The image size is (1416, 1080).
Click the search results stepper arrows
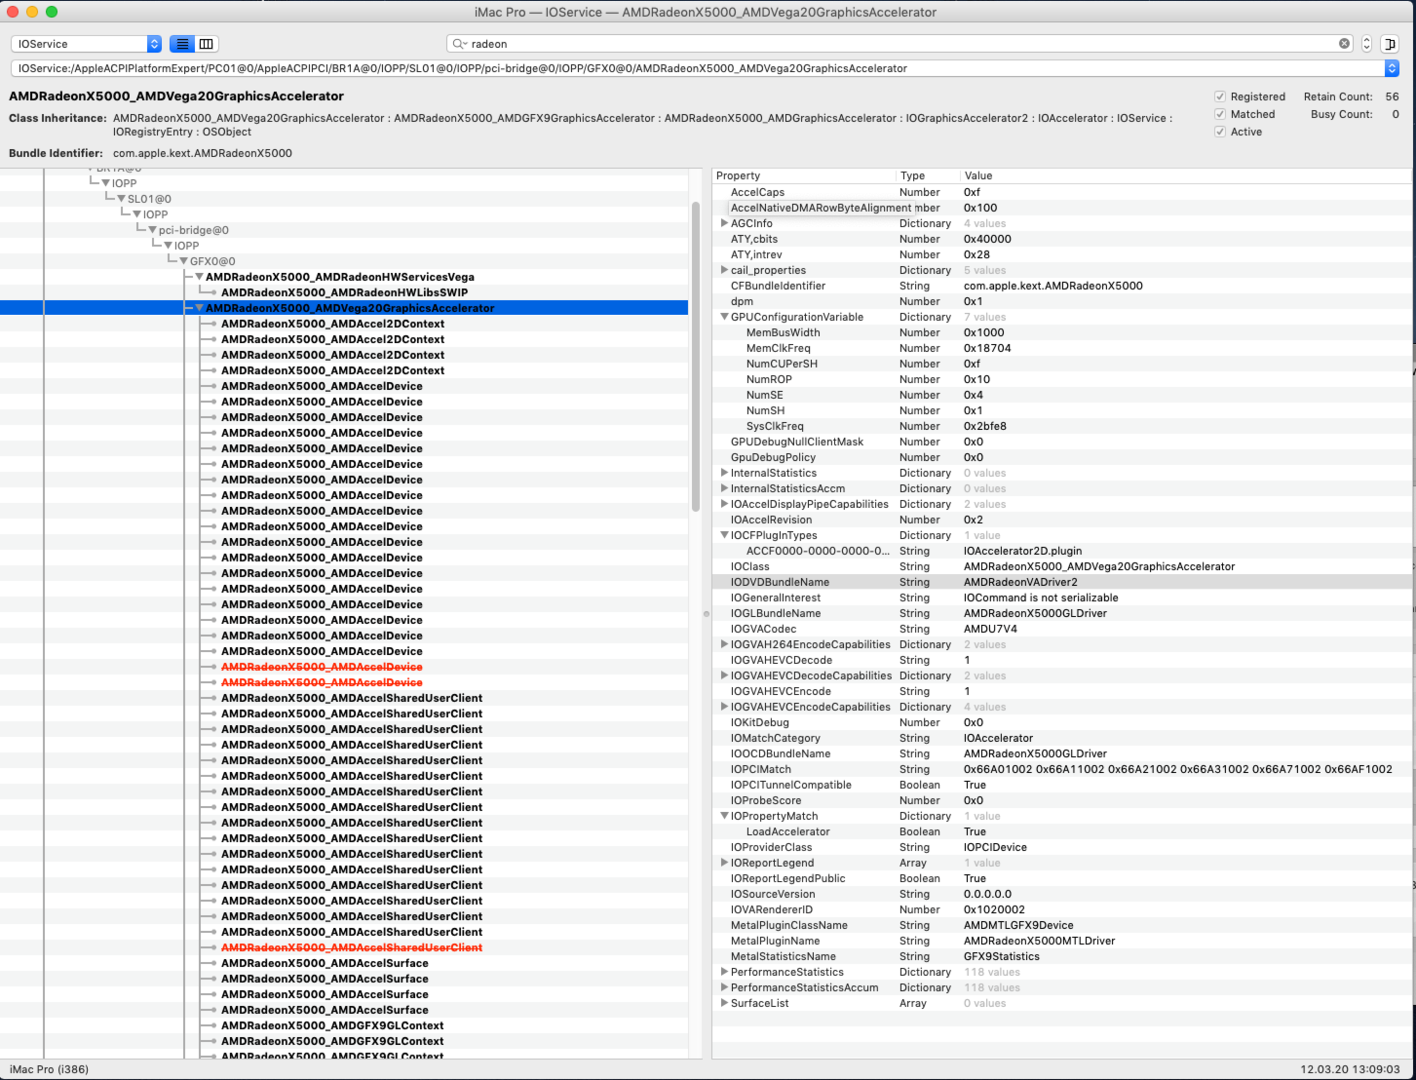click(1366, 44)
